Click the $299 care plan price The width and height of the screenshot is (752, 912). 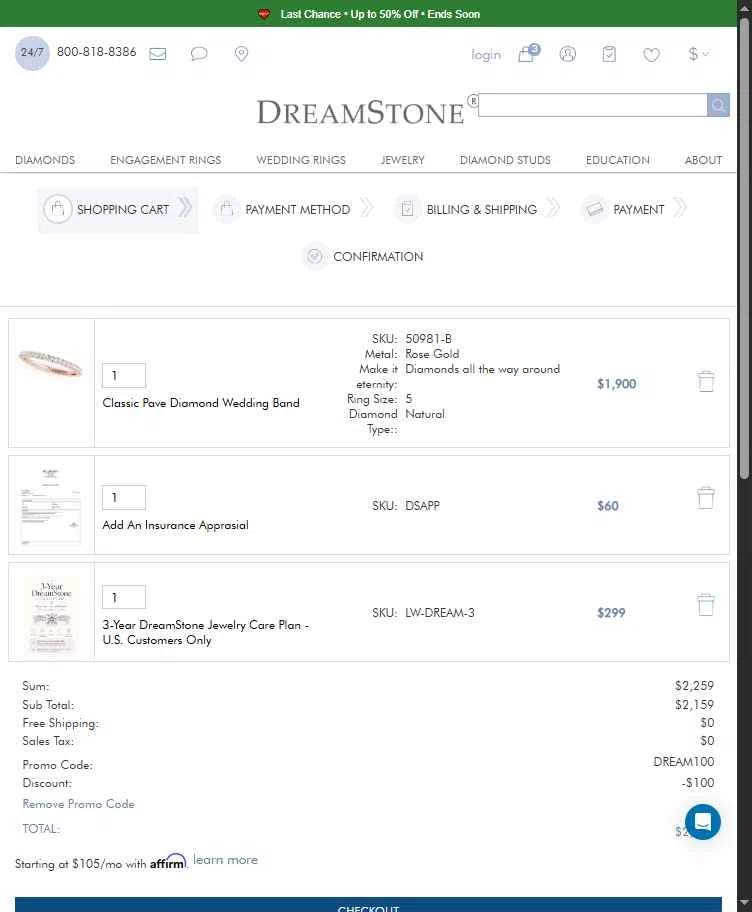(611, 613)
